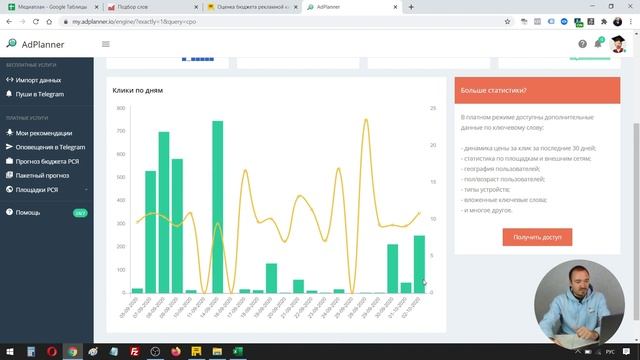The height and width of the screenshot is (360, 640).
Task: Click the Пуши в Telegram bell icon
Action: click(x=9, y=93)
